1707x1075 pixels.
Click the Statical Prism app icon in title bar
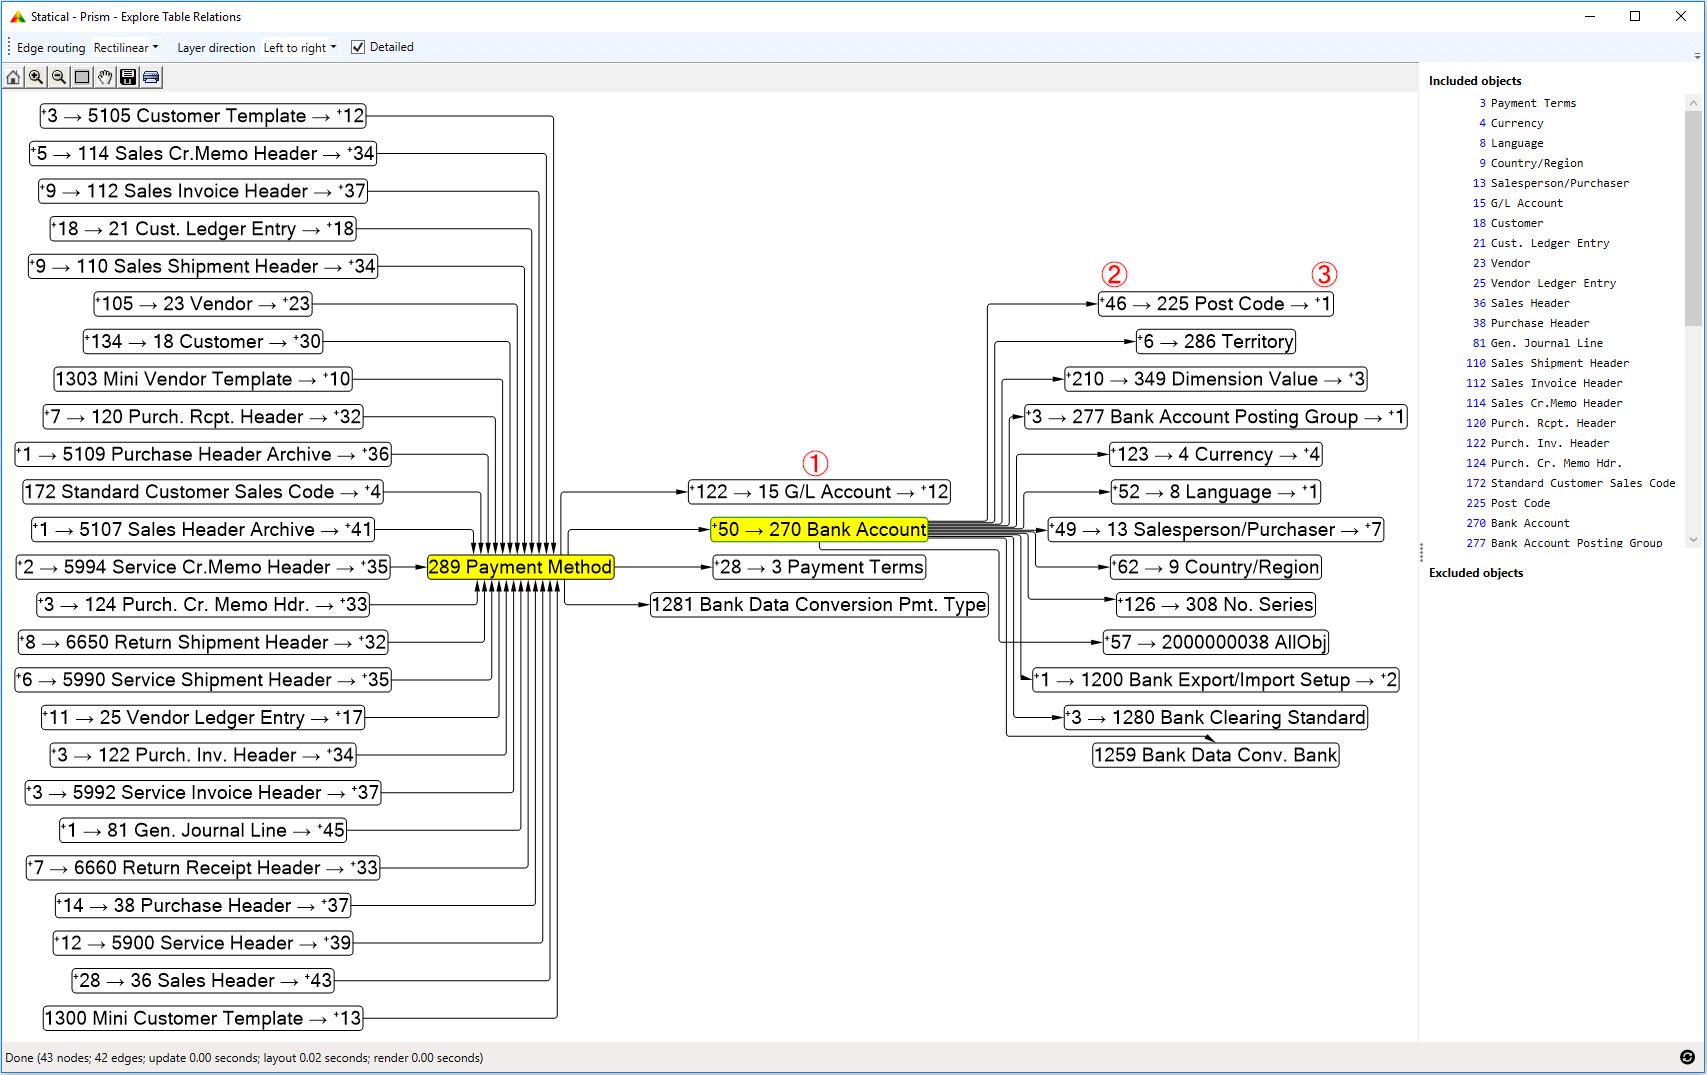click(x=17, y=17)
